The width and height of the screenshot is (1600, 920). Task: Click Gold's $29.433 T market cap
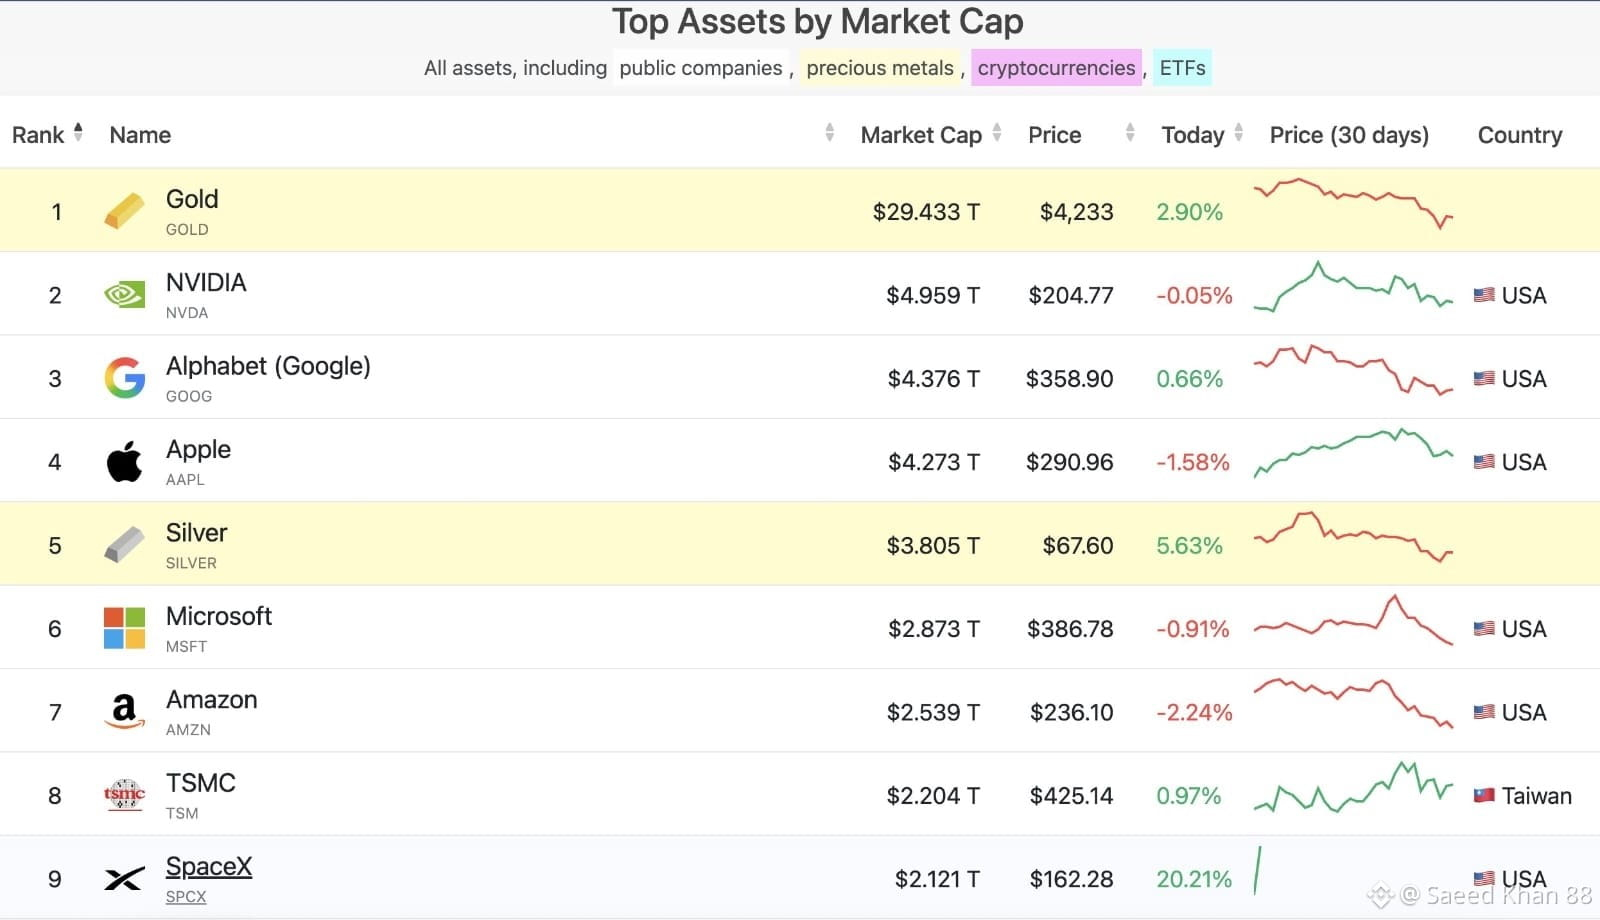[x=926, y=212]
